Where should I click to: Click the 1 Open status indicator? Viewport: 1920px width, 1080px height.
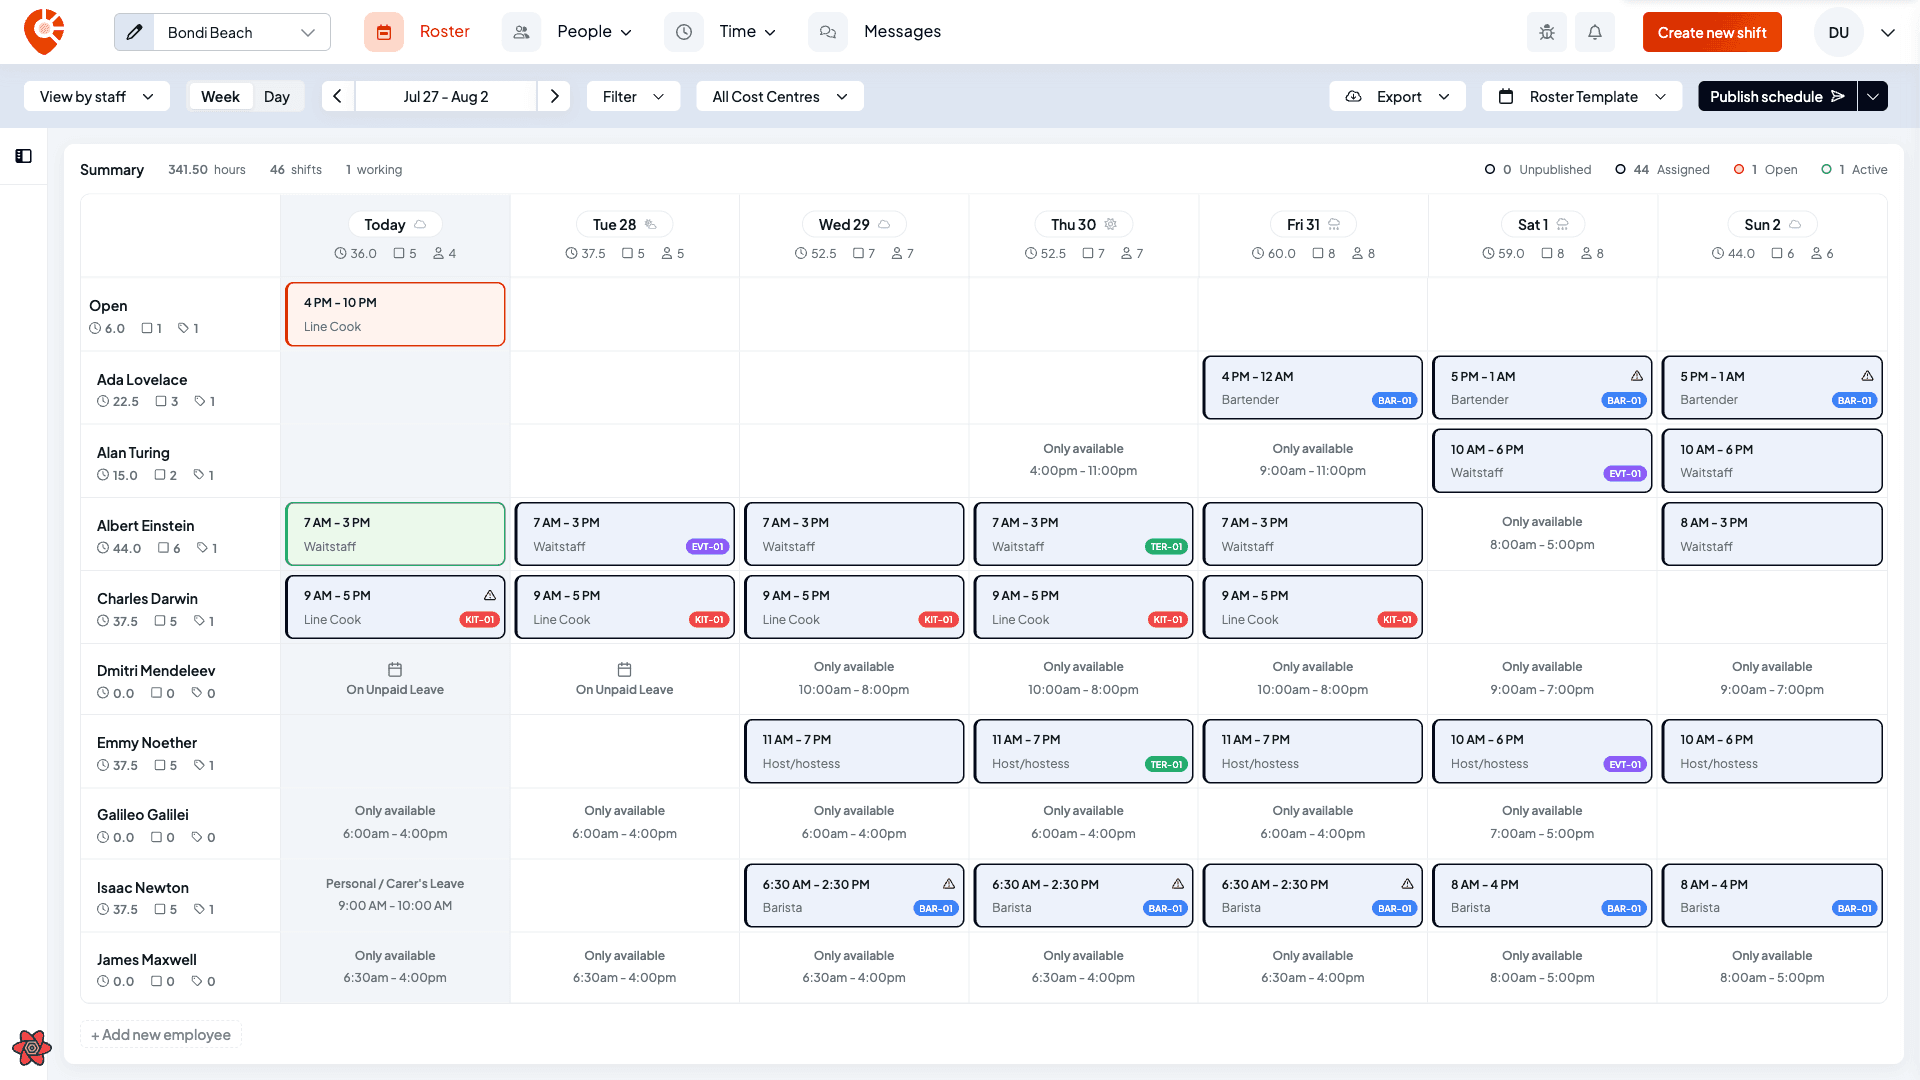click(x=1765, y=169)
